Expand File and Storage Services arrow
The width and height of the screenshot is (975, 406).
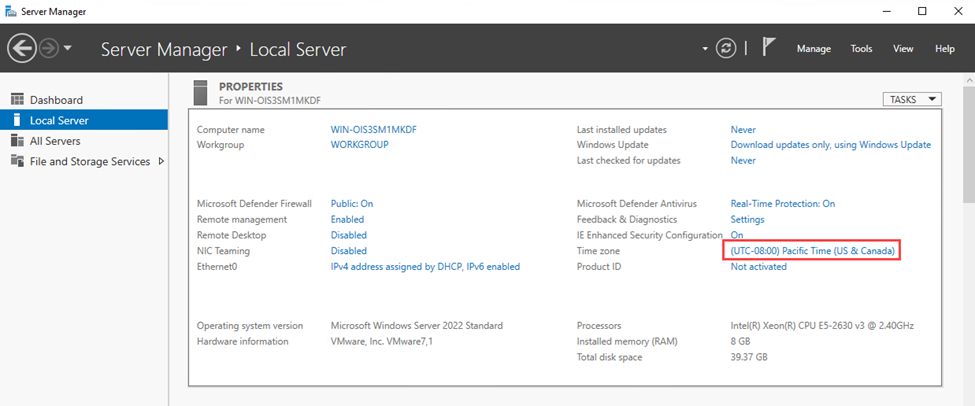(x=161, y=162)
